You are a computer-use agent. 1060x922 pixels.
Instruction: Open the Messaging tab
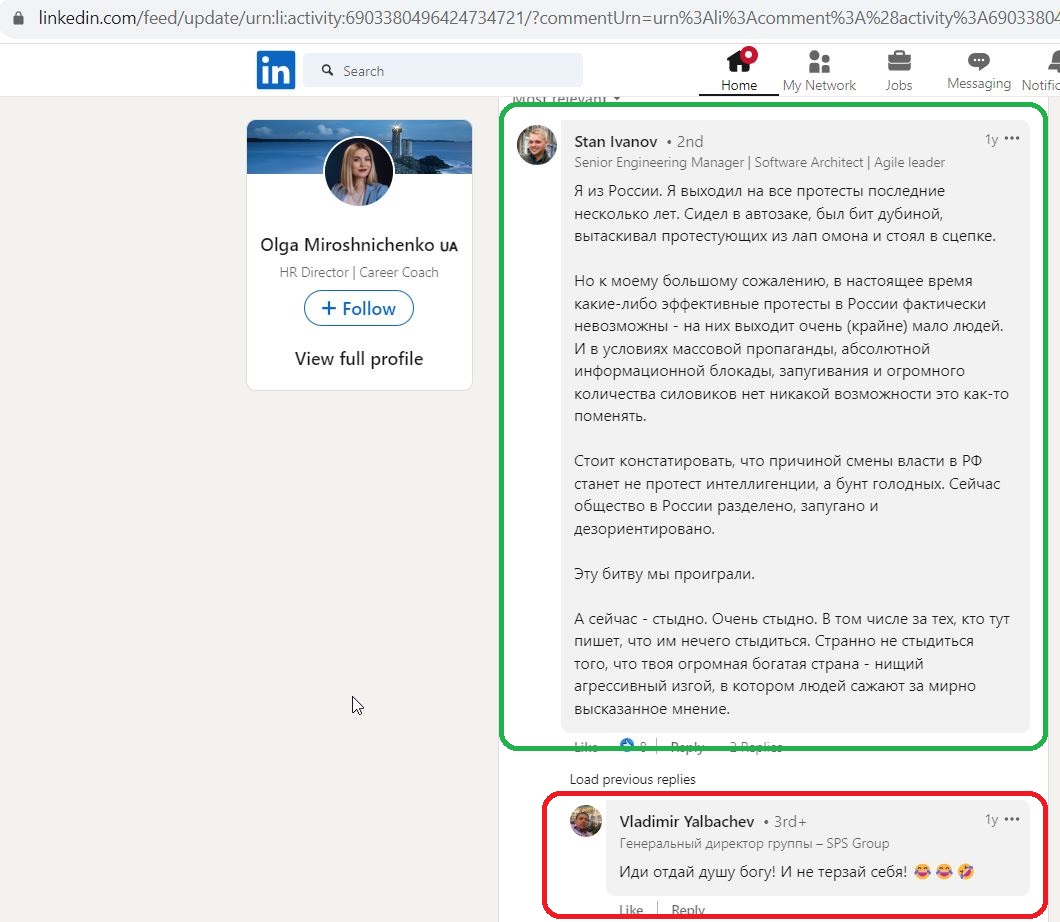click(978, 70)
